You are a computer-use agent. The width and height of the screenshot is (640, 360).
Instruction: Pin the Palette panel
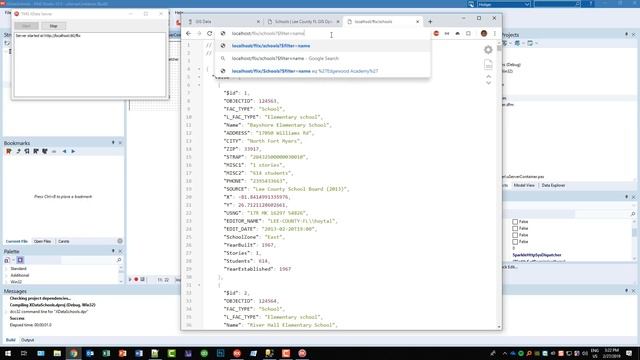point(113,251)
